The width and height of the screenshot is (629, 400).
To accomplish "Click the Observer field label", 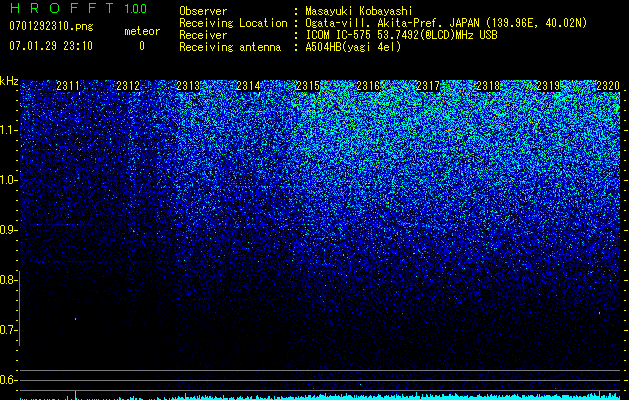I will click(x=203, y=11).
